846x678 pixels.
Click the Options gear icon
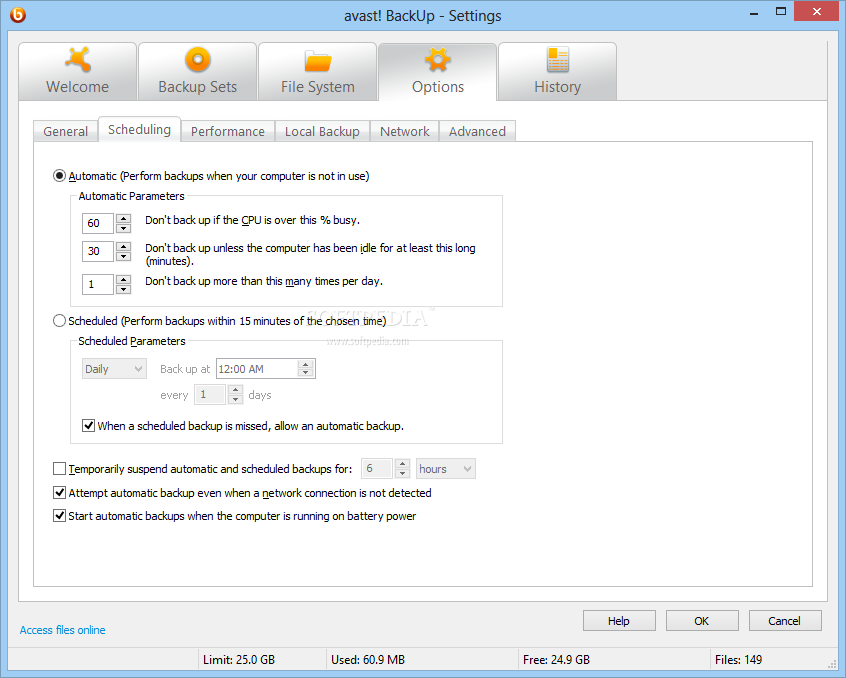(438, 59)
